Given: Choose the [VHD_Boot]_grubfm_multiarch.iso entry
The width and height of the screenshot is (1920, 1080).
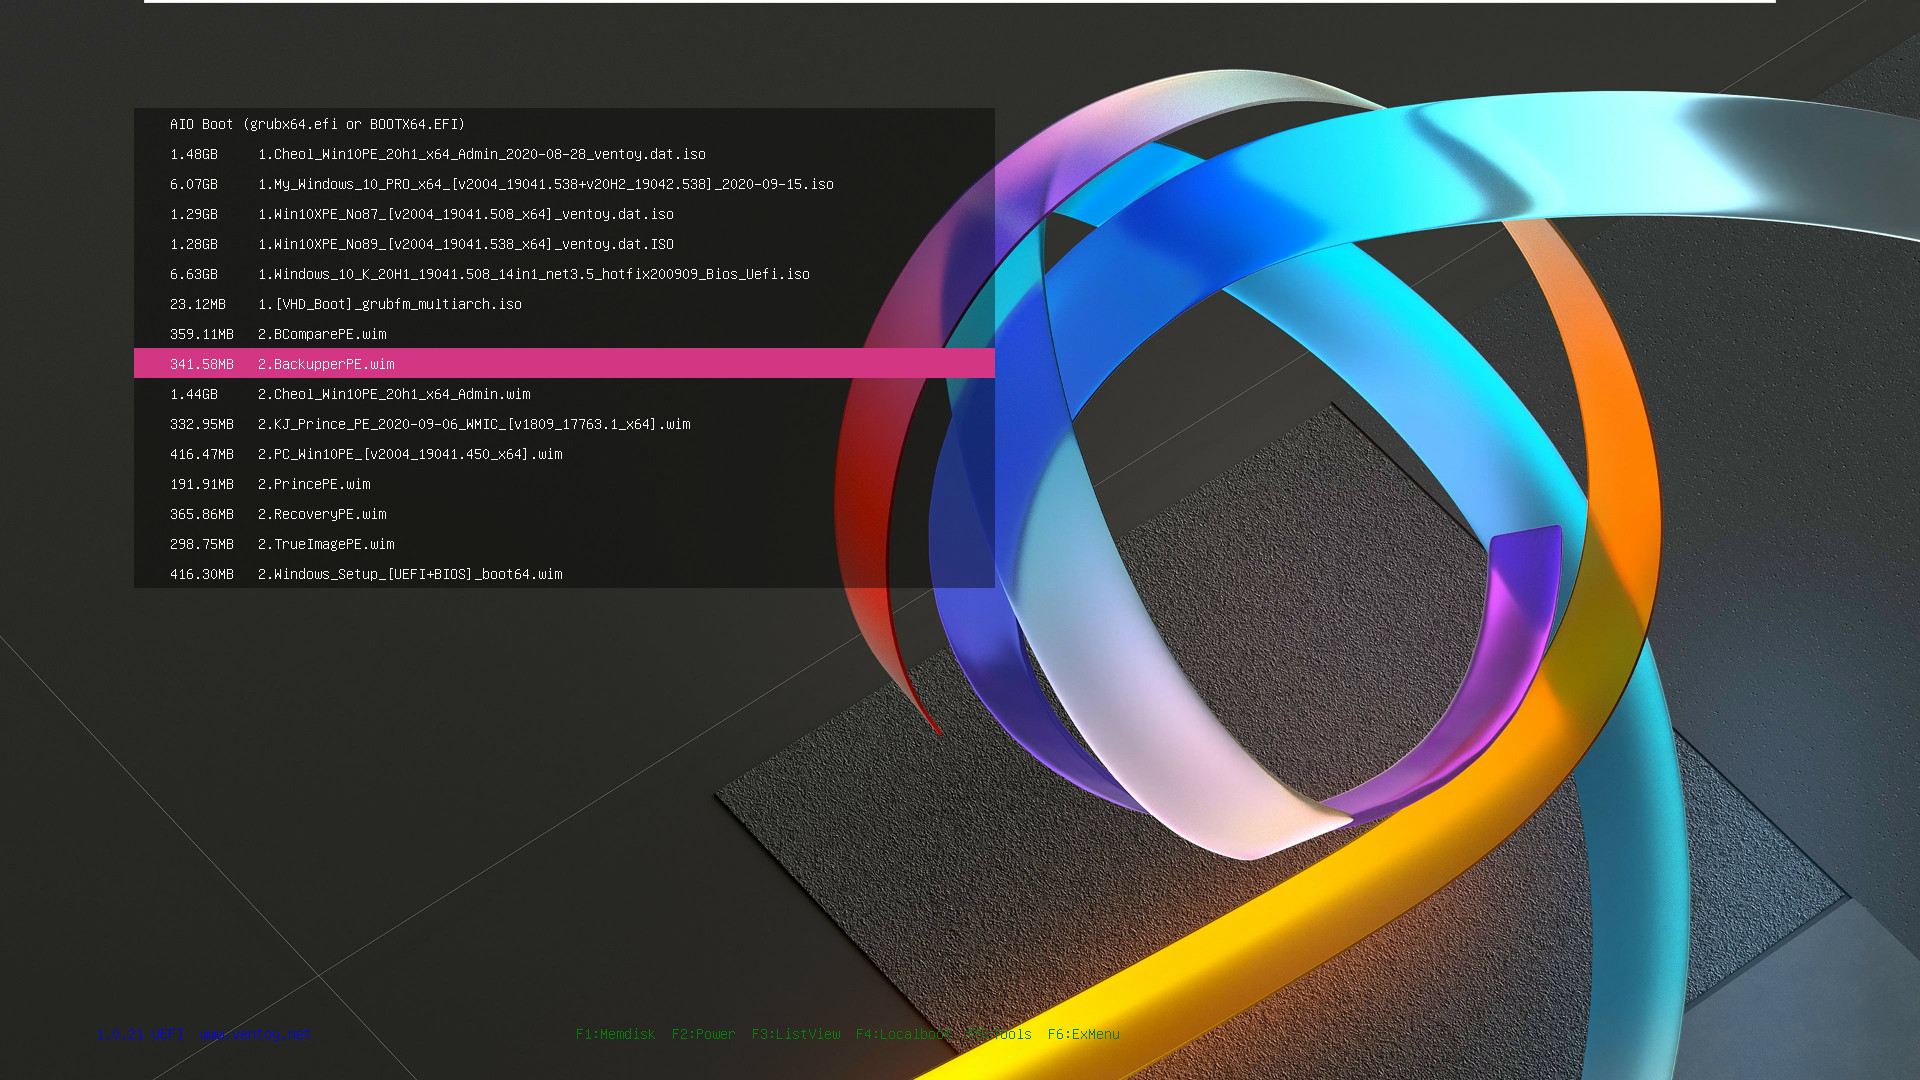Looking at the screenshot, I should [x=564, y=304].
